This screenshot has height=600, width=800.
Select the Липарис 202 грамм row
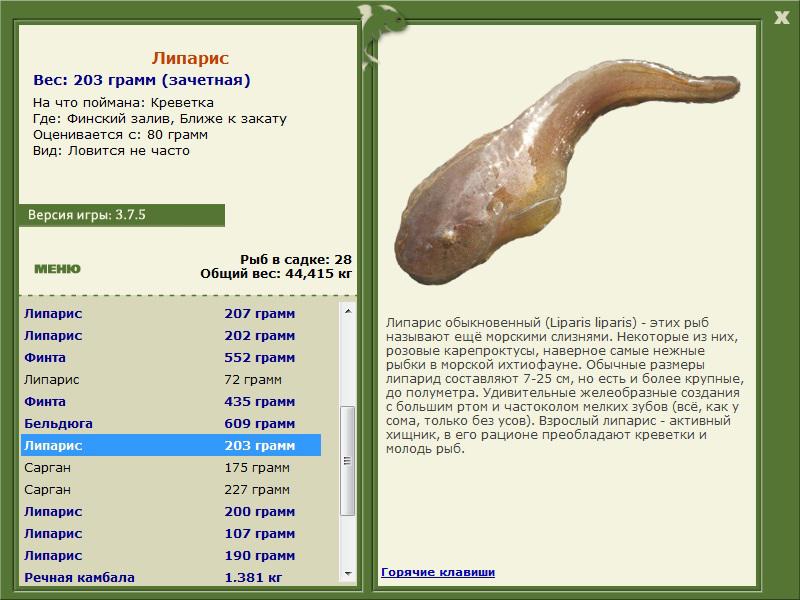pyautogui.click(x=171, y=336)
